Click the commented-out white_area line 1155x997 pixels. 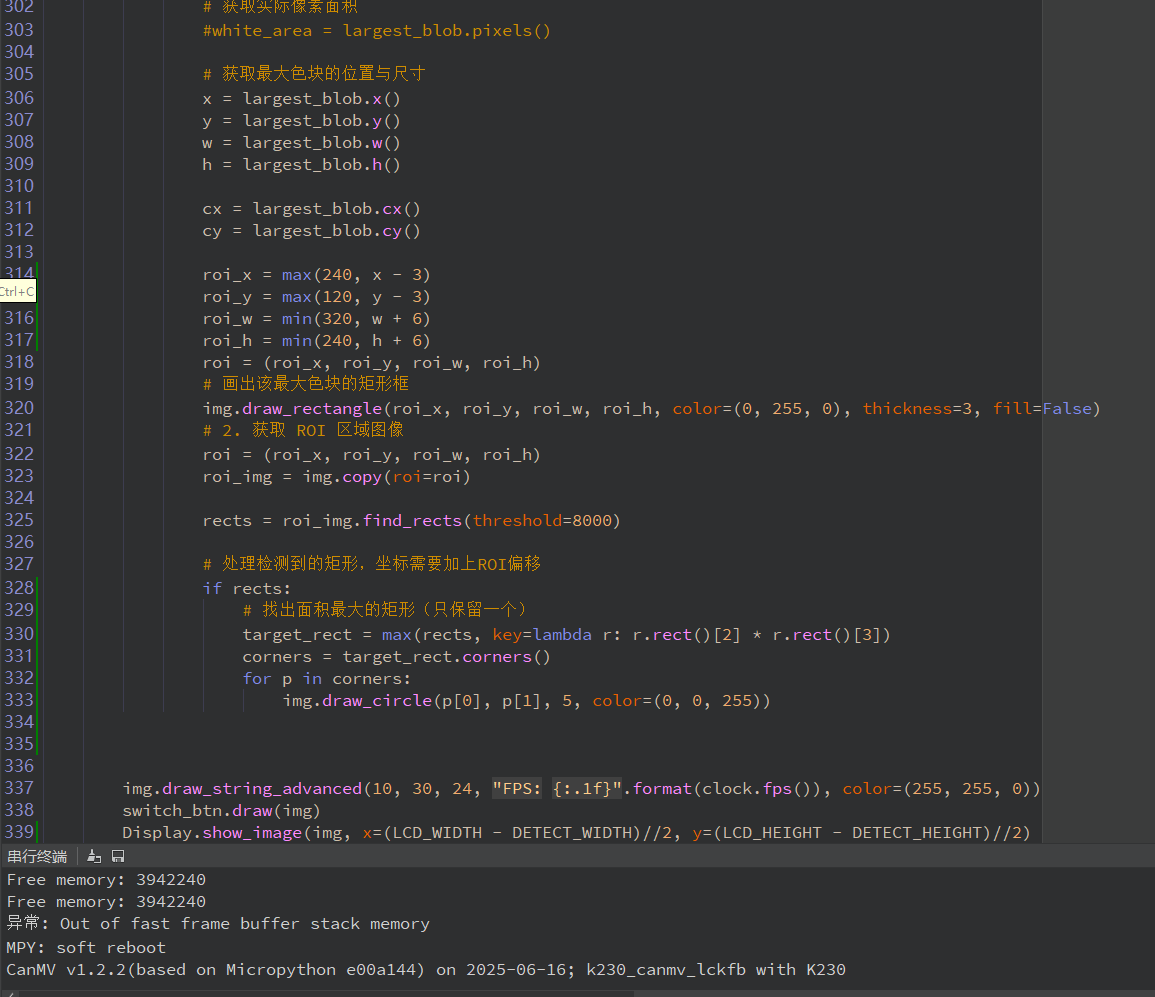376,30
